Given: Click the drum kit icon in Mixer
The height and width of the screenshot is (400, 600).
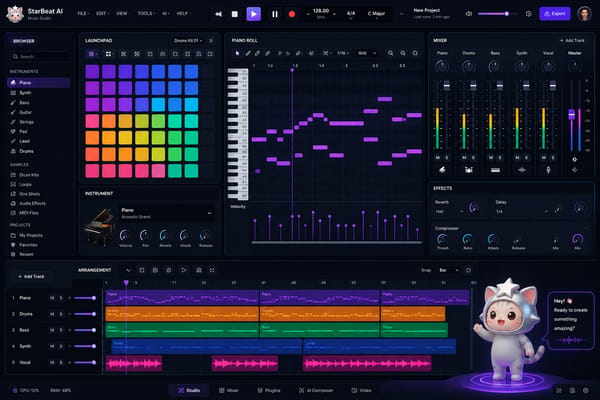Looking at the screenshot, I should (468, 170).
